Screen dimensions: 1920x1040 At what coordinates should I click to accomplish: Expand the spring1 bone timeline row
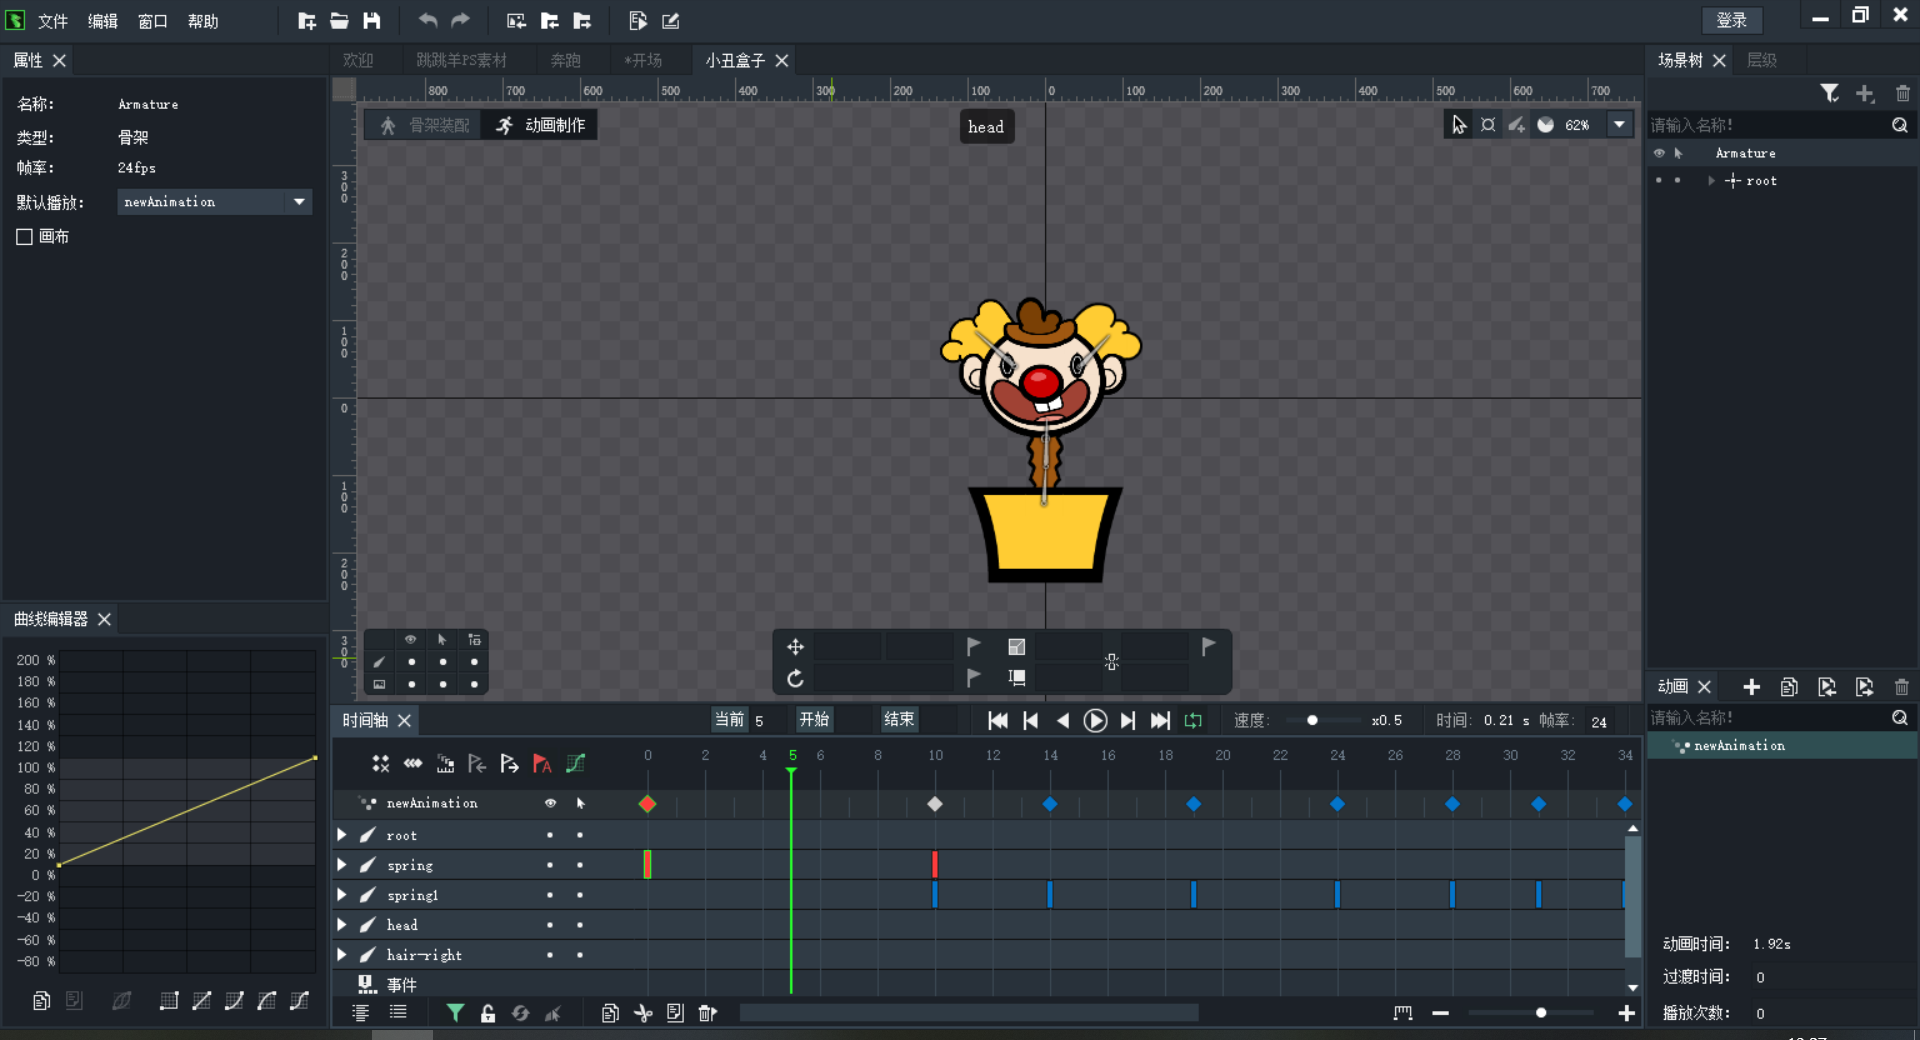pyautogui.click(x=342, y=895)
